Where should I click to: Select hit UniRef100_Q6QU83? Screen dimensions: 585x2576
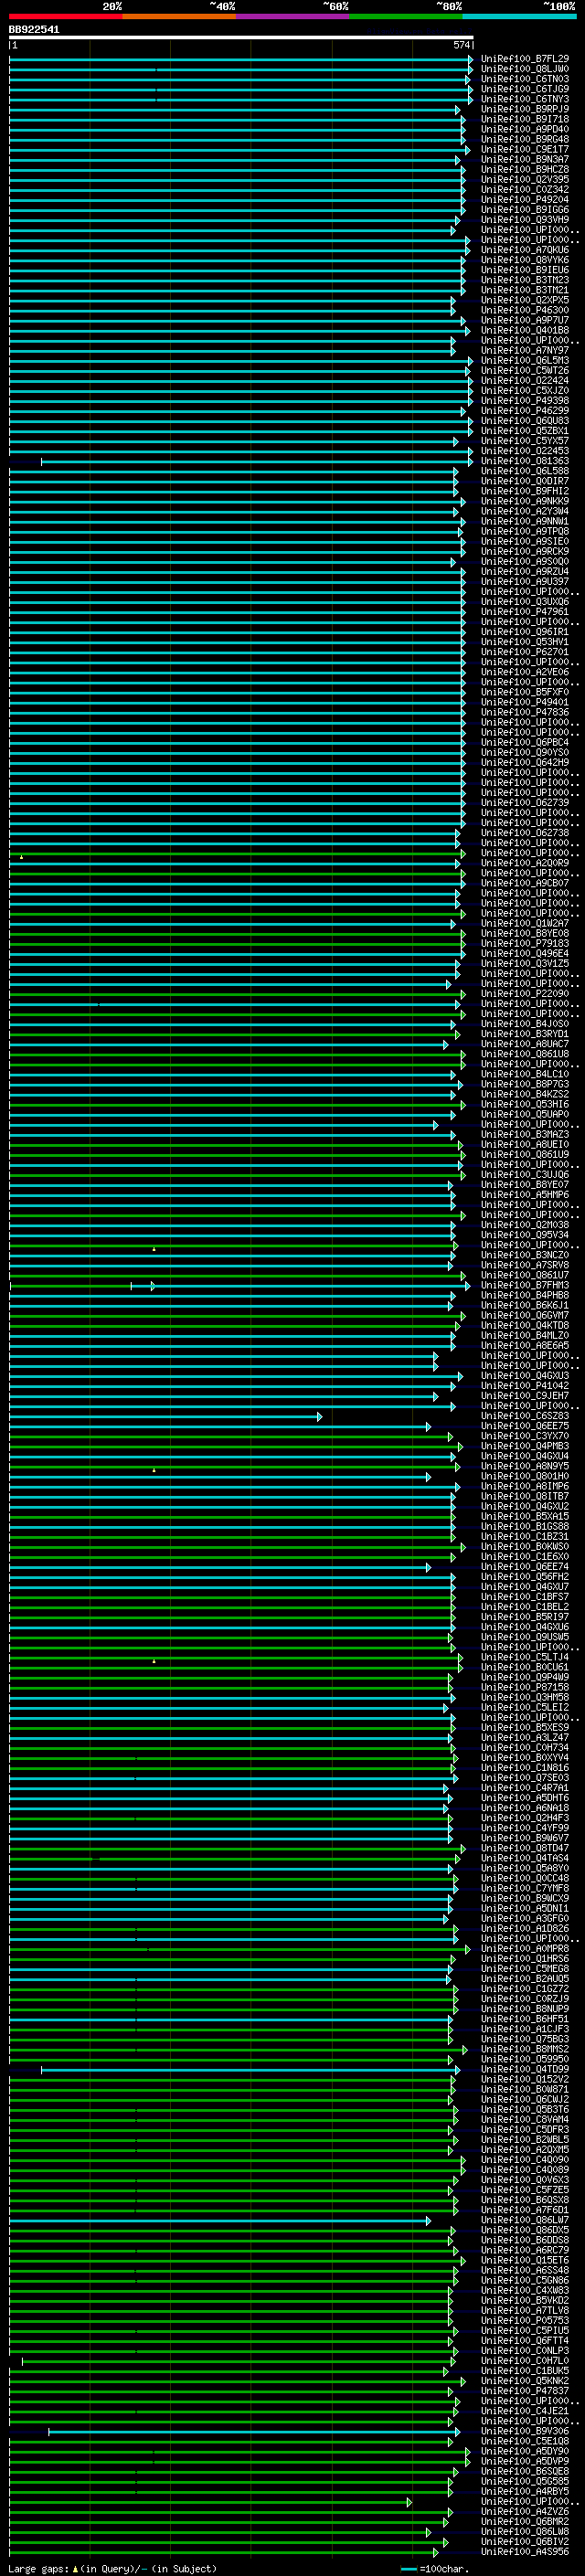[524, 421]
